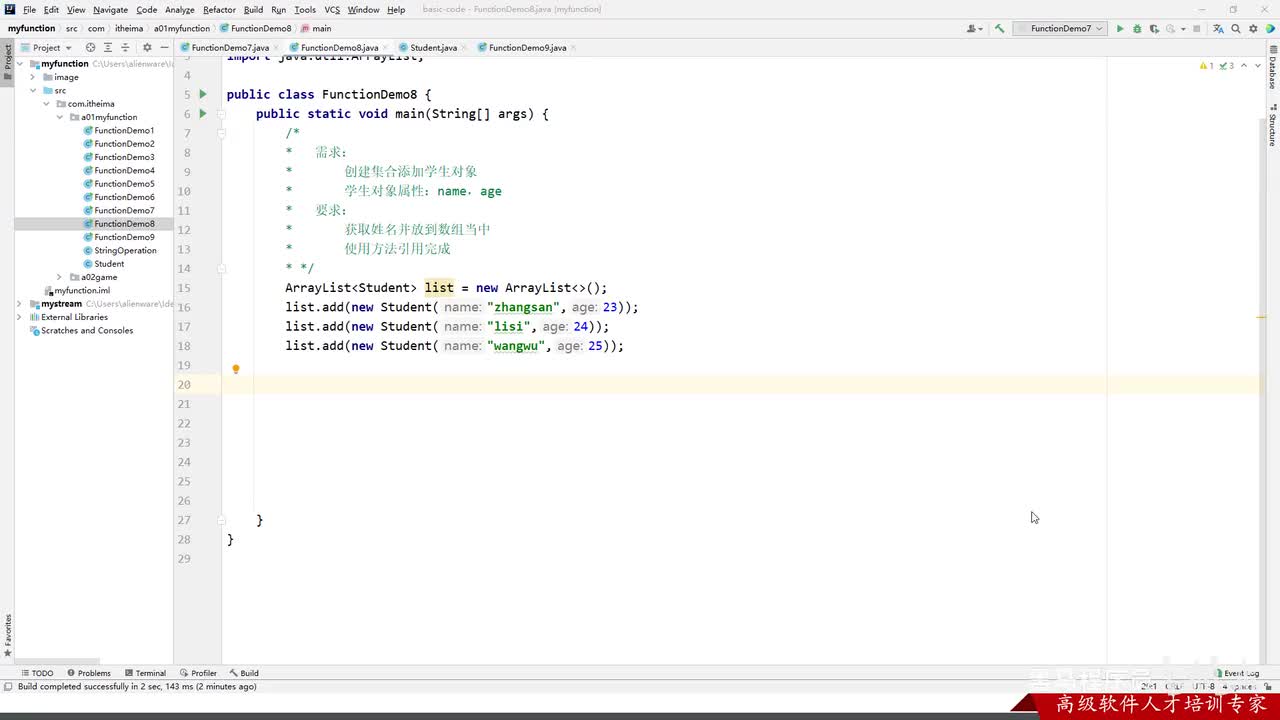Click the orange warning marker on editor scrollbar
The width and height of the screenshot is (1280, 720).
tap(1262, 318)
